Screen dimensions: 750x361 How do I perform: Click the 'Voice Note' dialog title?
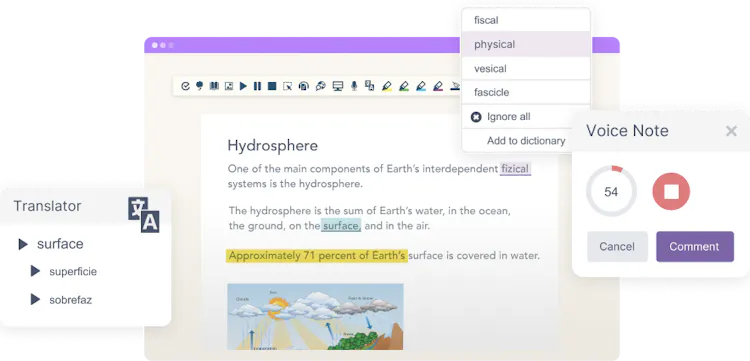627,131
